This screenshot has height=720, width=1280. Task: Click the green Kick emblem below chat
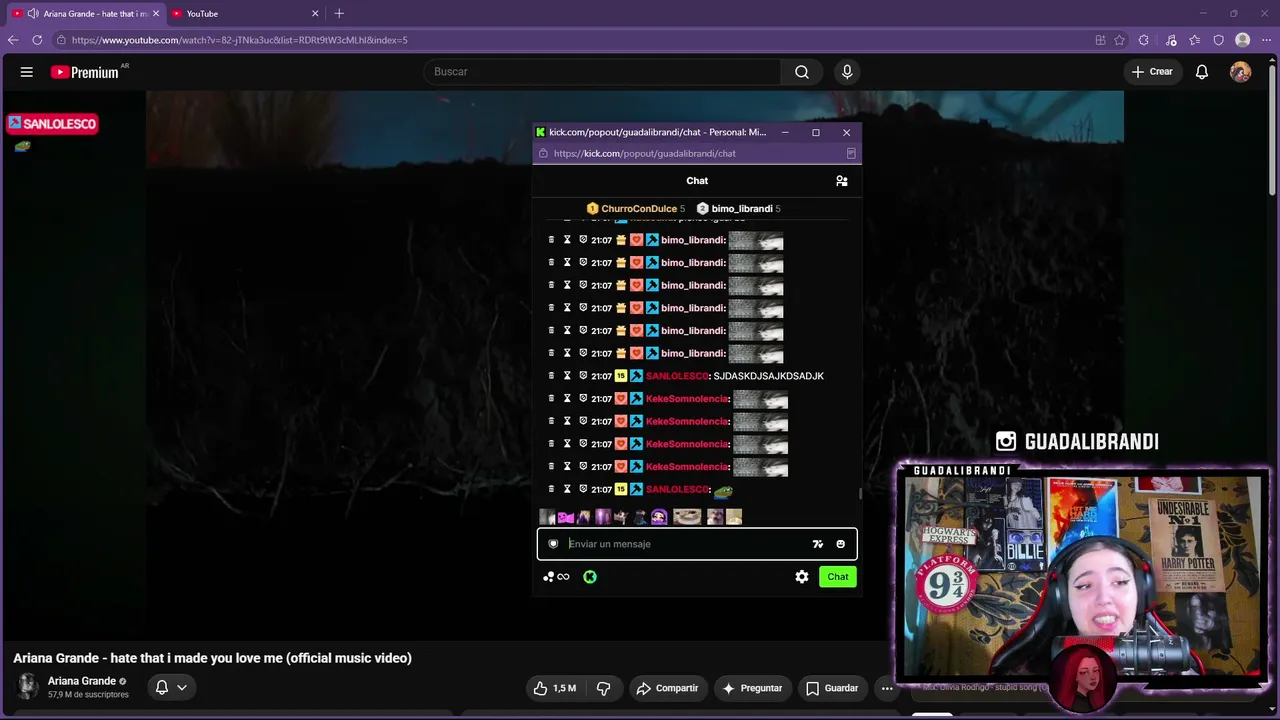(x=590, y=577)
